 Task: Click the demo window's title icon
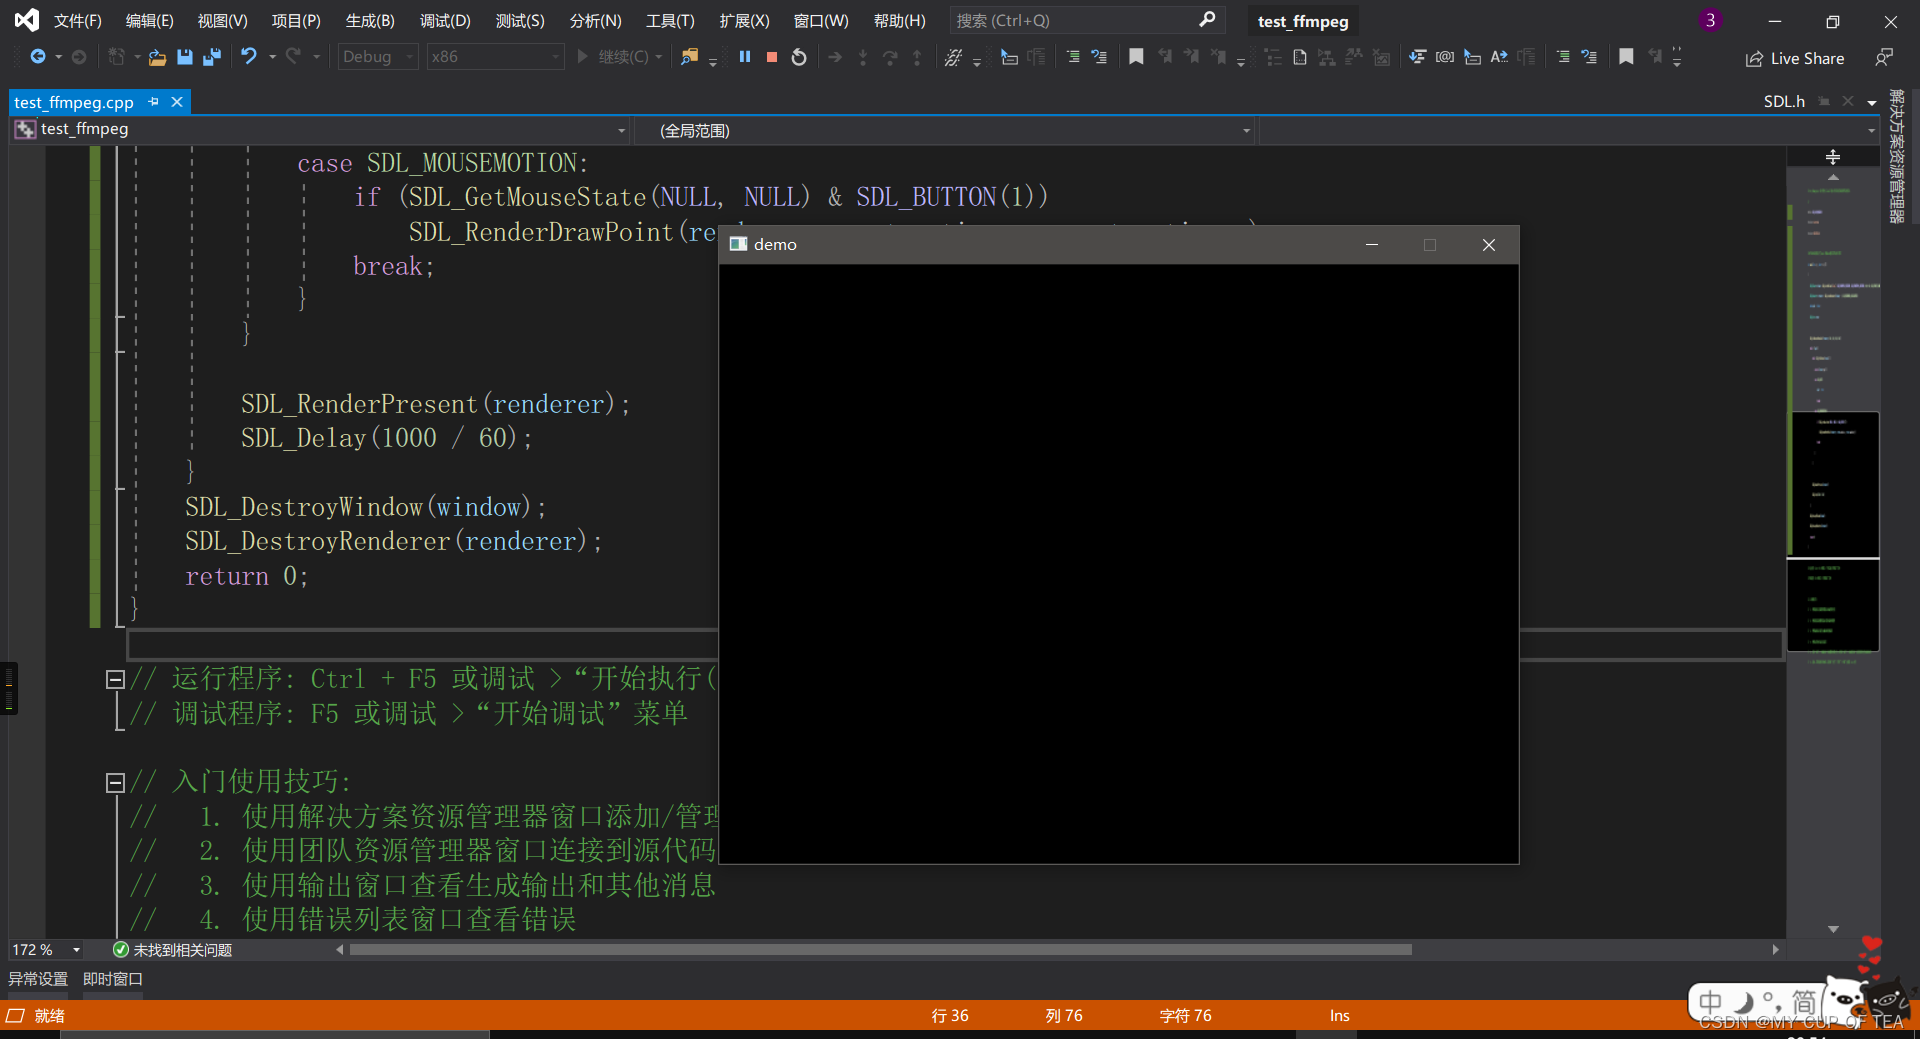coord(739,244)
